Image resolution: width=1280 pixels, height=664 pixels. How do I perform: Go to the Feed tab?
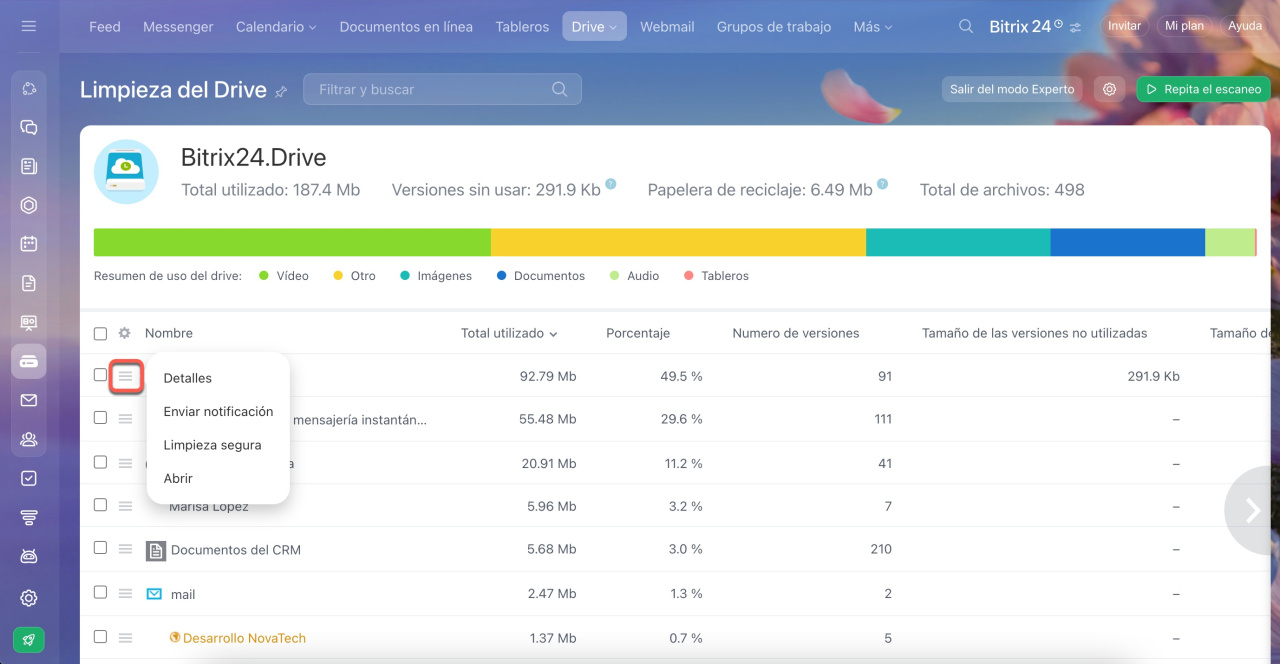coord(105,27)
